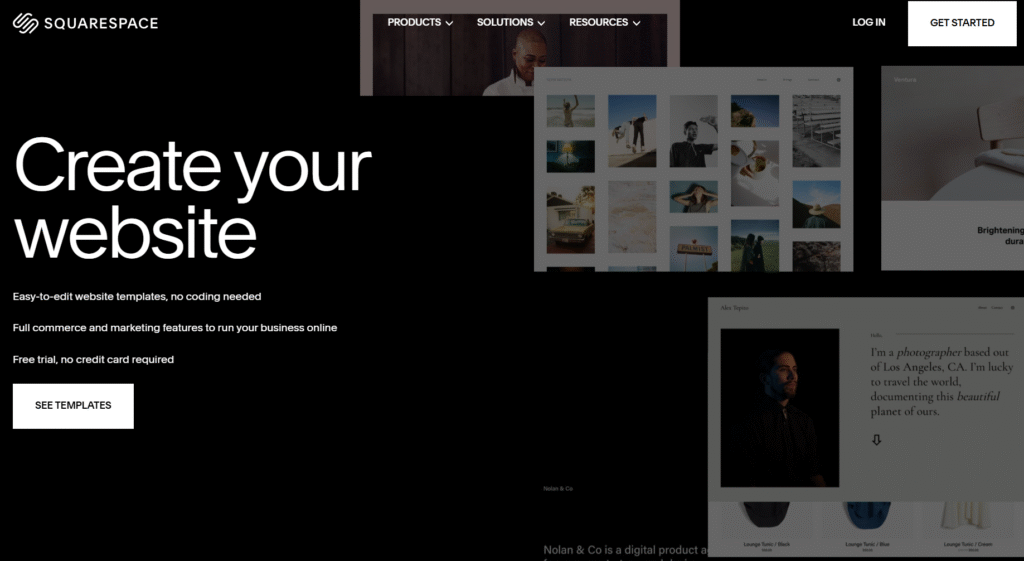Select the Lounge Tunic / Cream product
The width and height of the screenshot is (1024, 561).
(x=967, y=528)
